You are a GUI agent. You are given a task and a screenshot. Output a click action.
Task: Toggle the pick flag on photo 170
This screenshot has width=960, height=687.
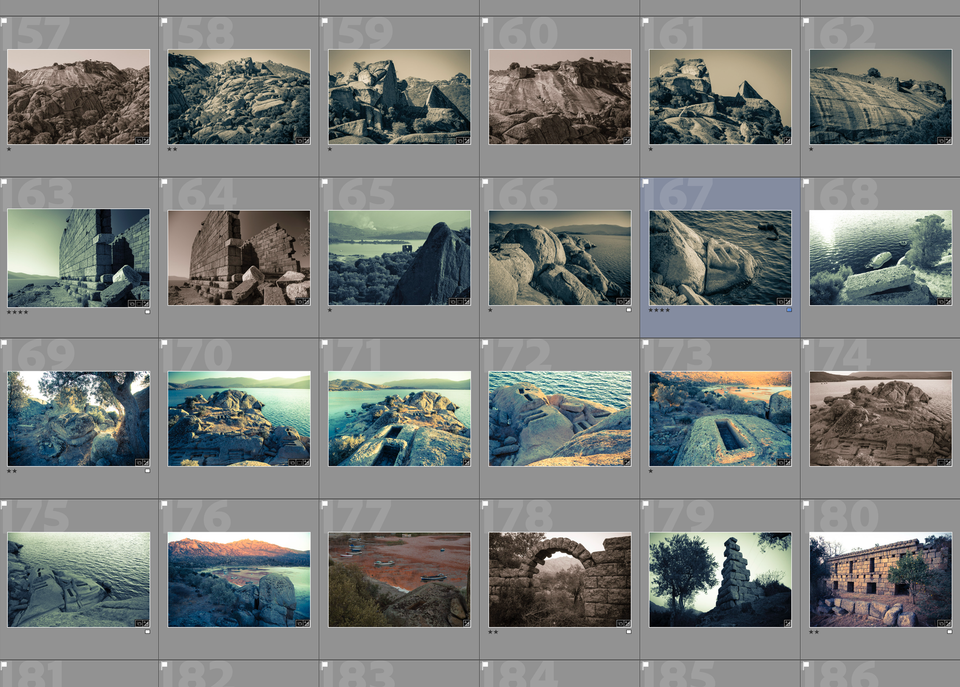[164, 344]
